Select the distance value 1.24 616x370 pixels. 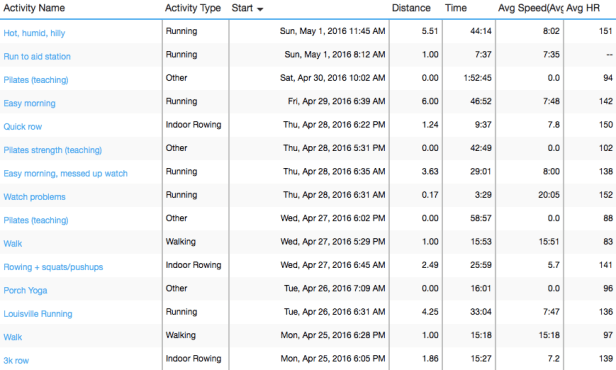430,125
